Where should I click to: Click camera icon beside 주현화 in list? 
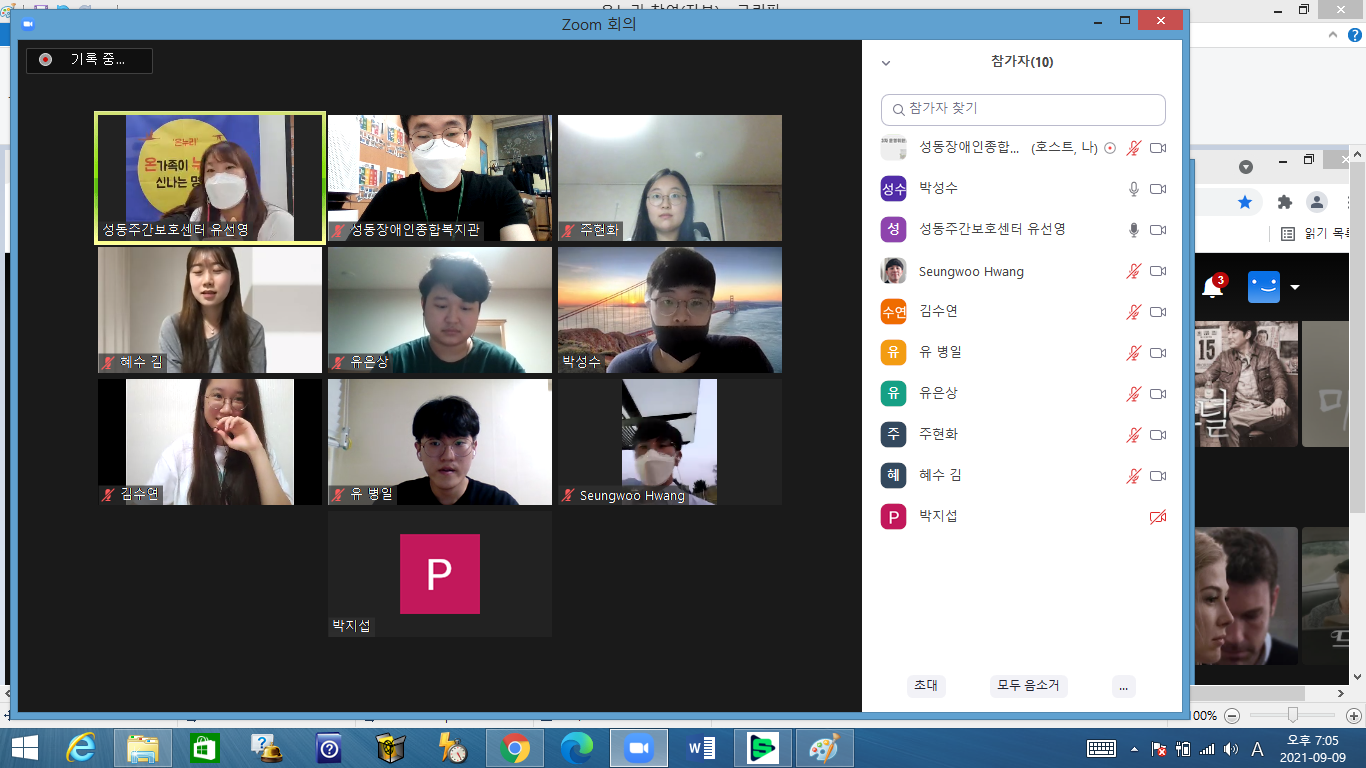click(1158, 435)
